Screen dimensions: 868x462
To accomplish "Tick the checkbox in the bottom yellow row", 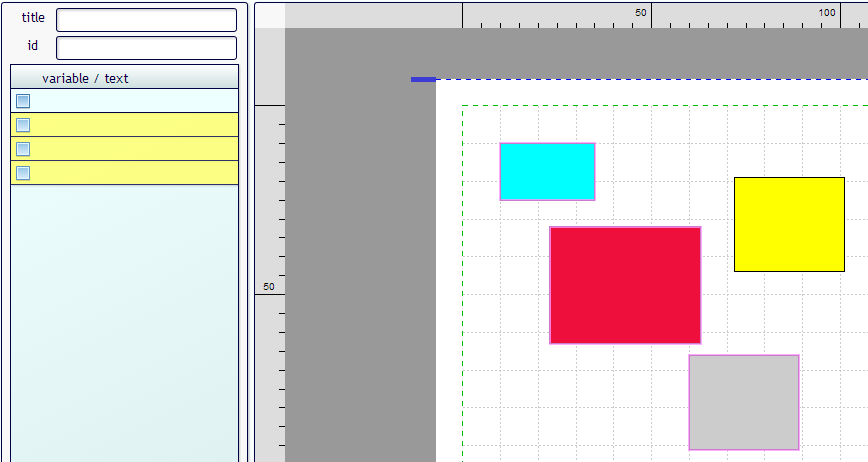I will point(23,173).
